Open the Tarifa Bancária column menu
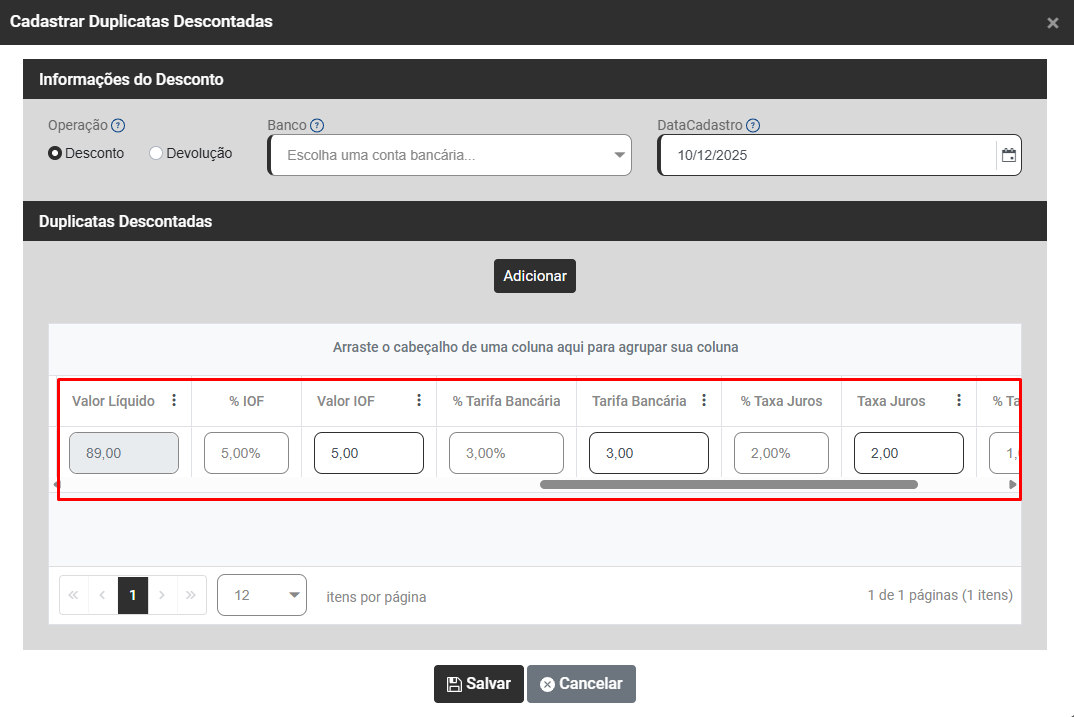The height and width of the screenshot is (717, 1074). pyautogui.click(x=704, y=401)
